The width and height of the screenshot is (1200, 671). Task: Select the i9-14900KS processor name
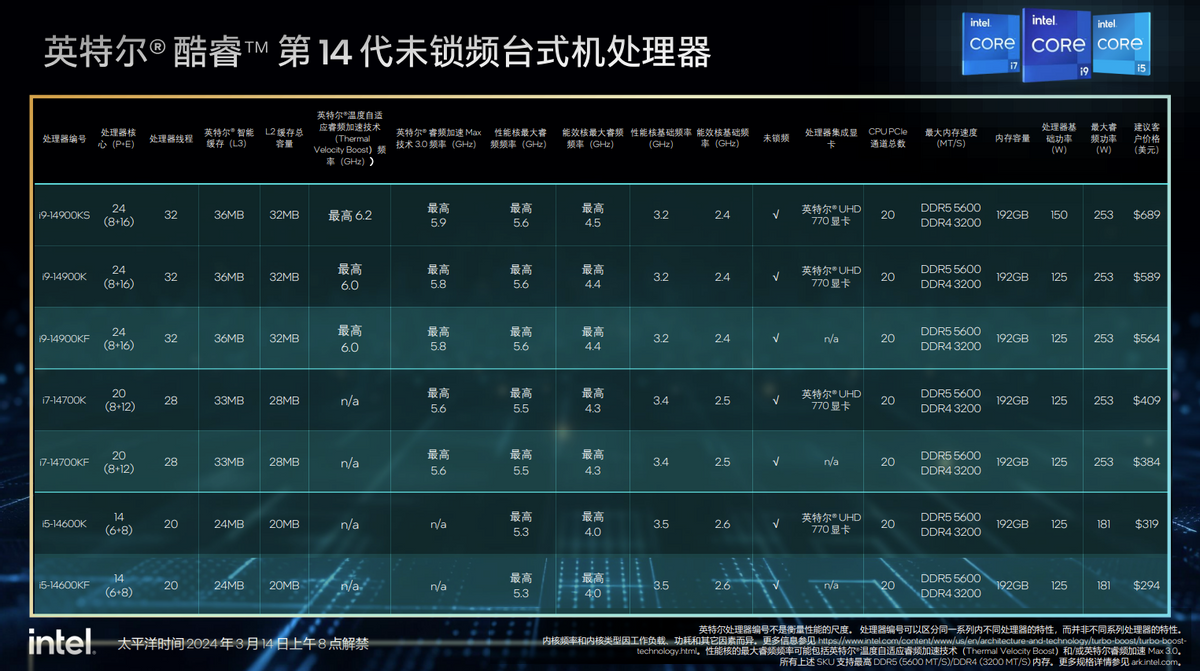click(65, 216)
